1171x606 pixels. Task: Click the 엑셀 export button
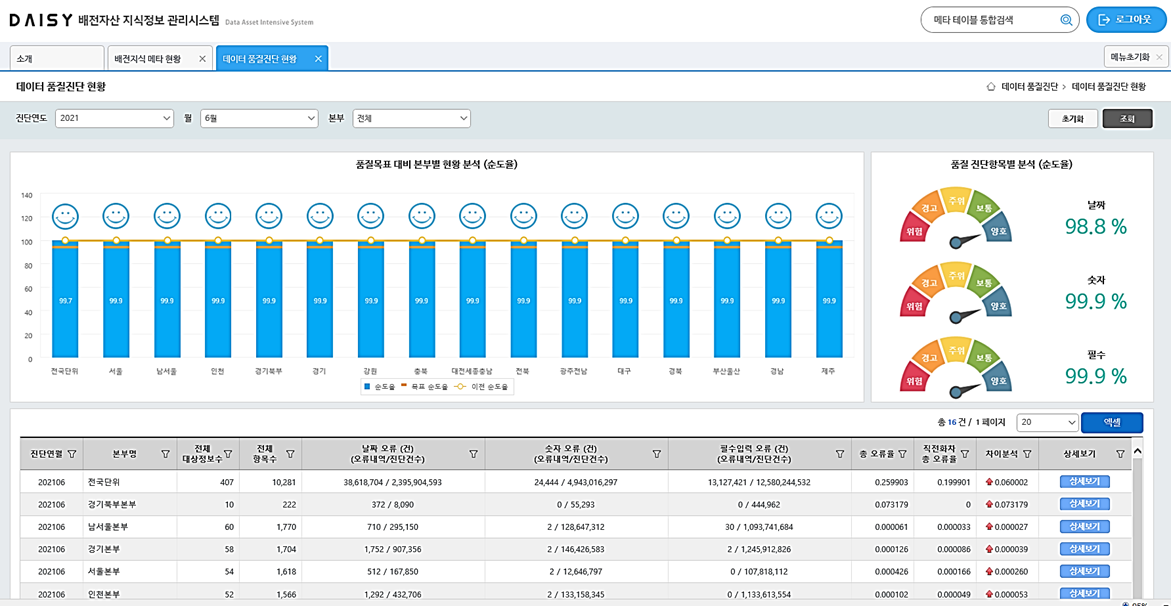pos(1112,422)
